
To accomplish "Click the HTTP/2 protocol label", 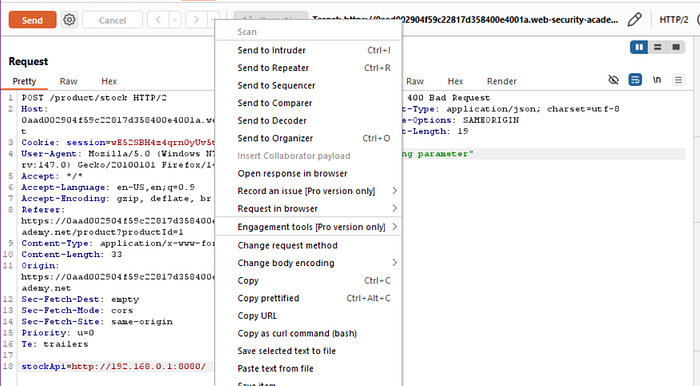I will pyautogui.click(x=674, y=20).
